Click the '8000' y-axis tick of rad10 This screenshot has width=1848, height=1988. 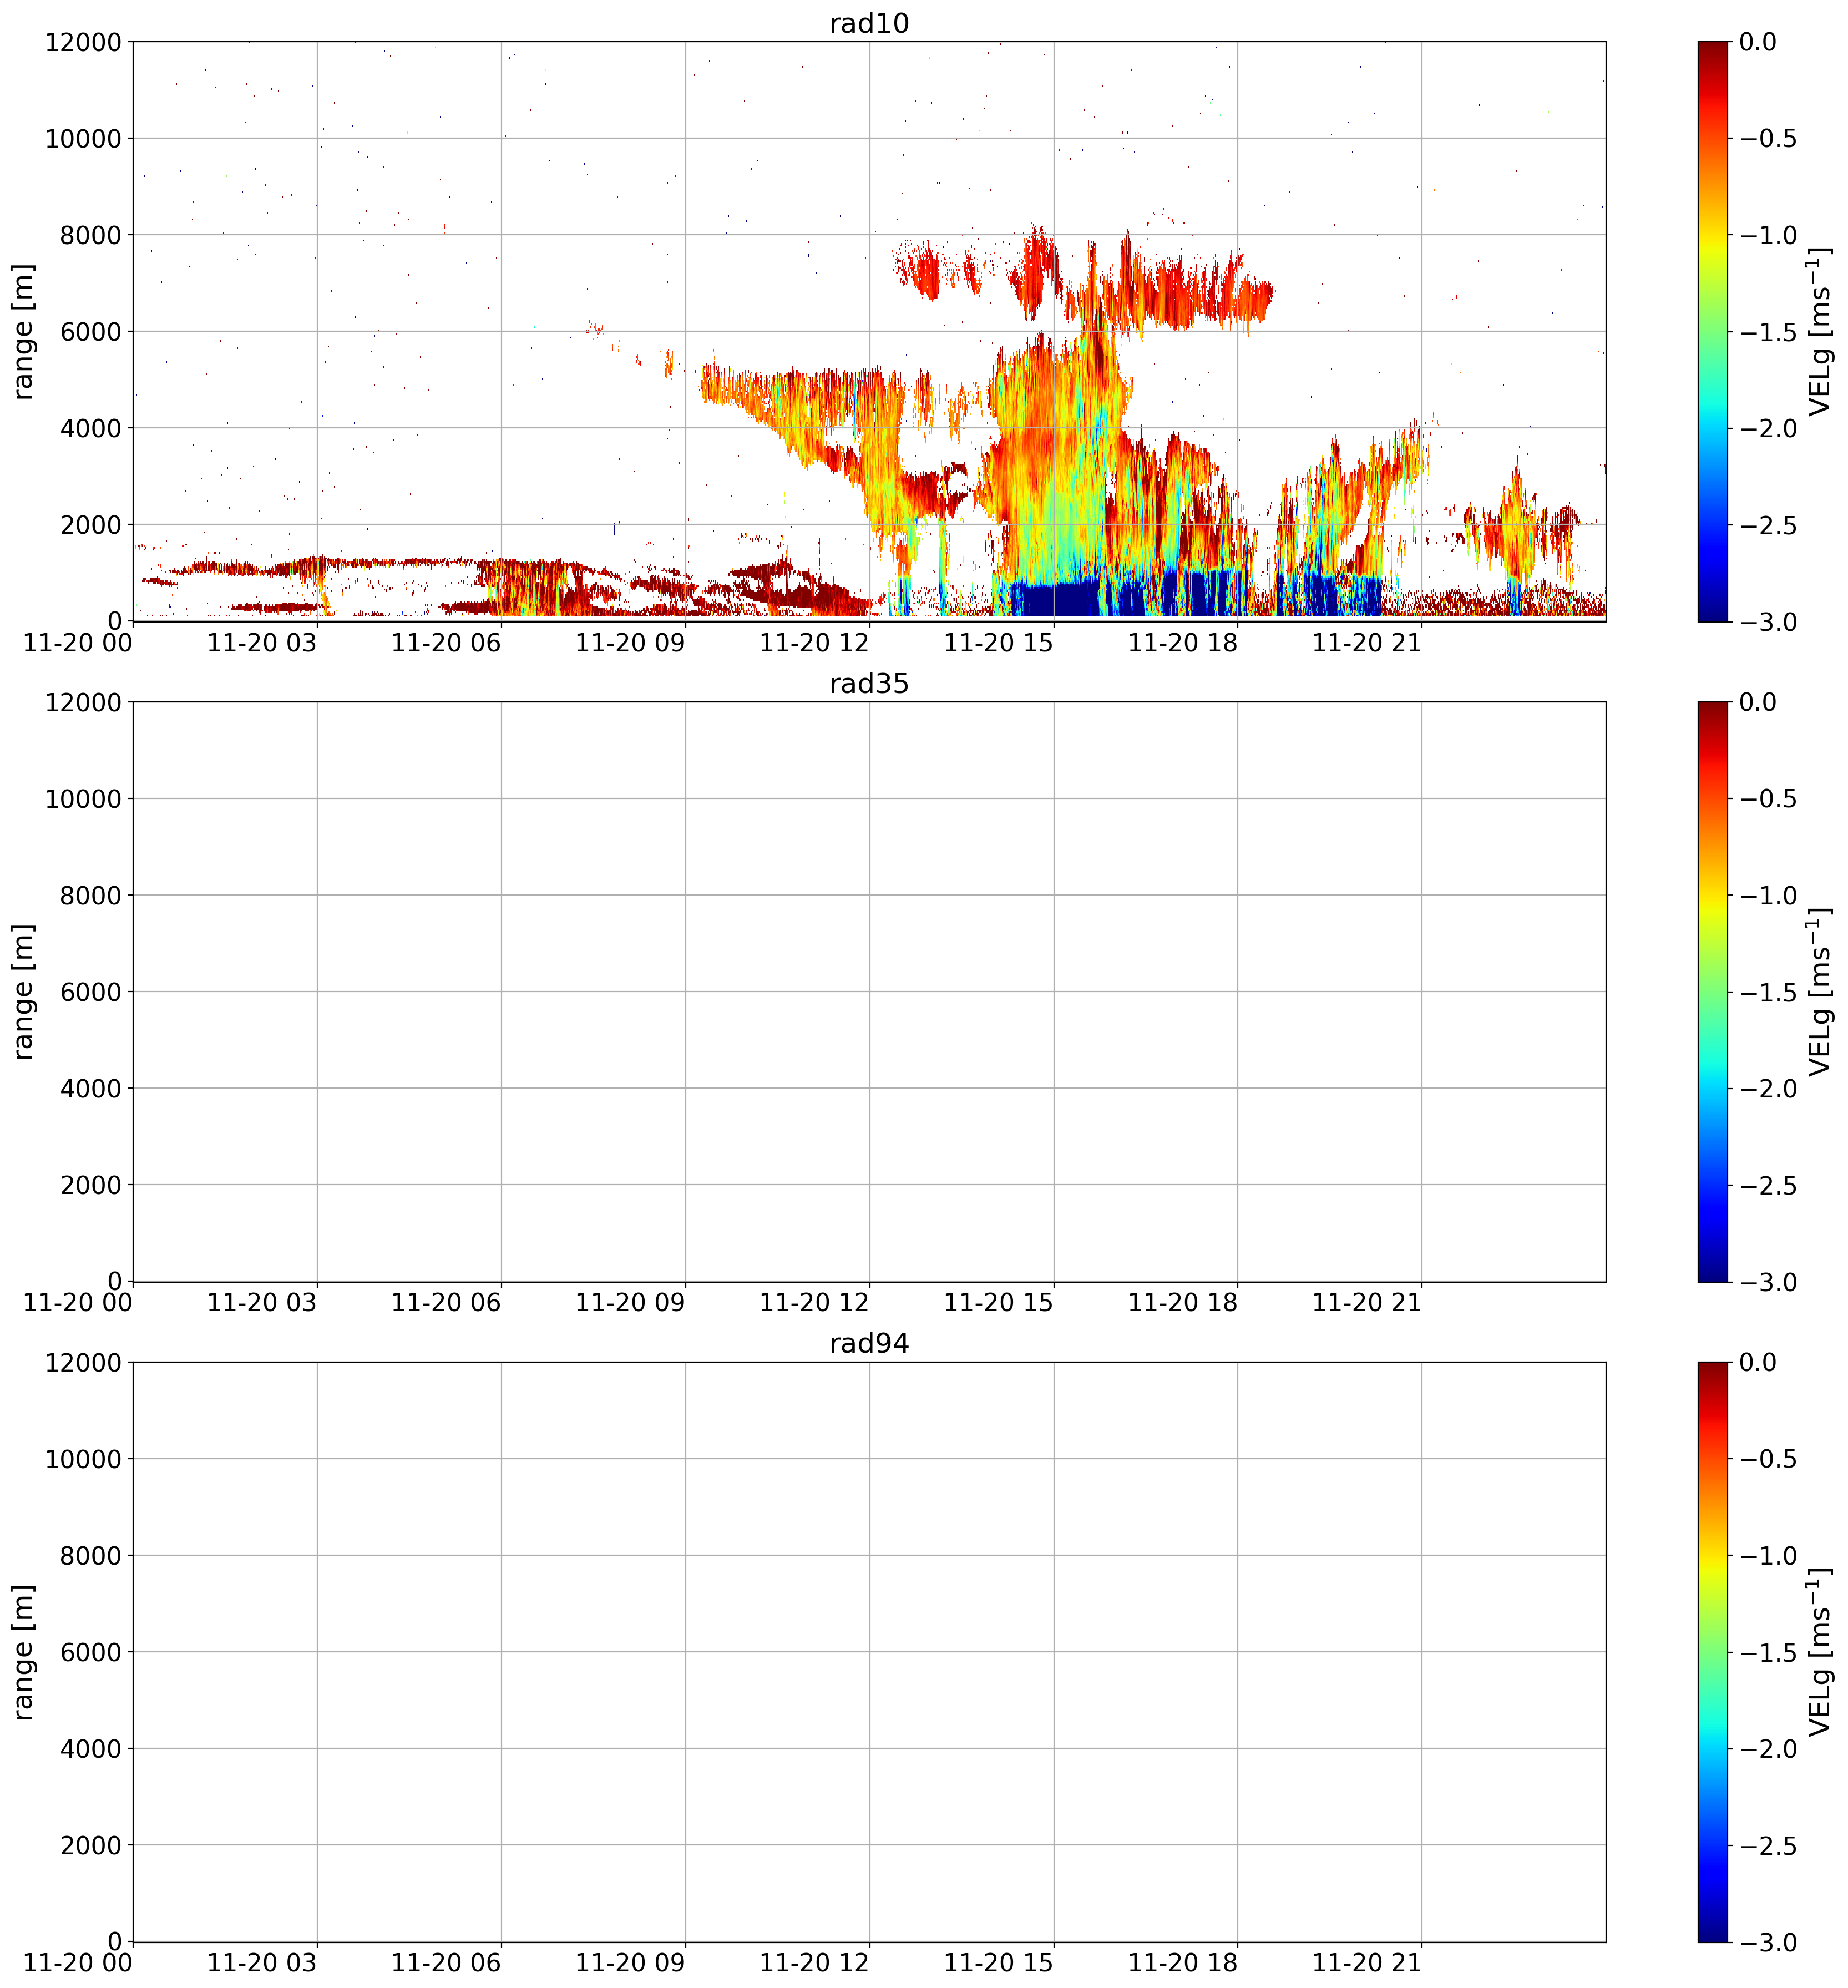pos(91,235)
